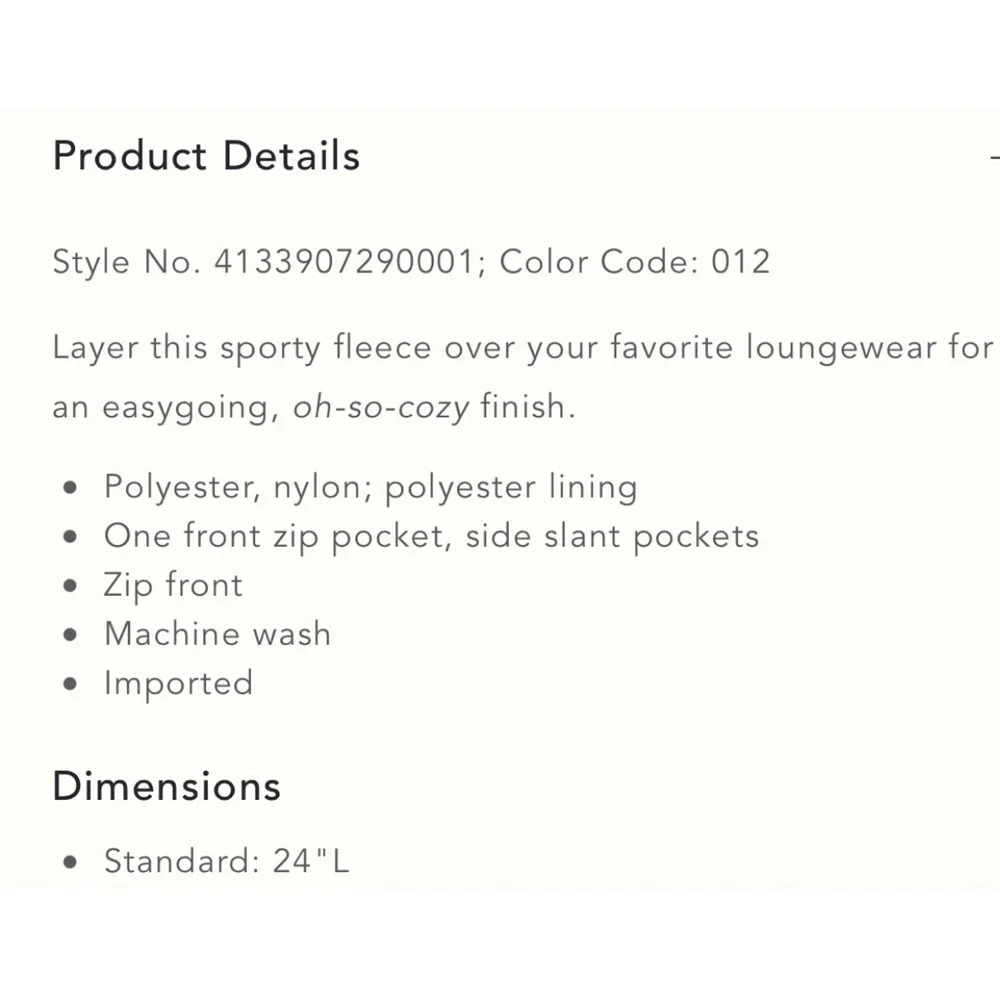This screenshot has width=1000, height=1000.
Task: Click the bullet dot beside Polyester, nylon
Action: tap(70, 489)
